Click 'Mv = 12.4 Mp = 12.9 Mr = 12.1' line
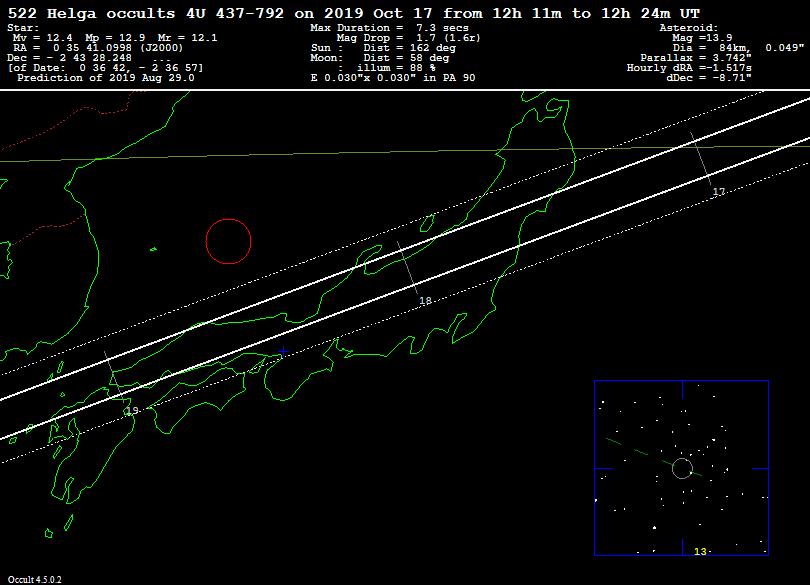 point(115,38)
